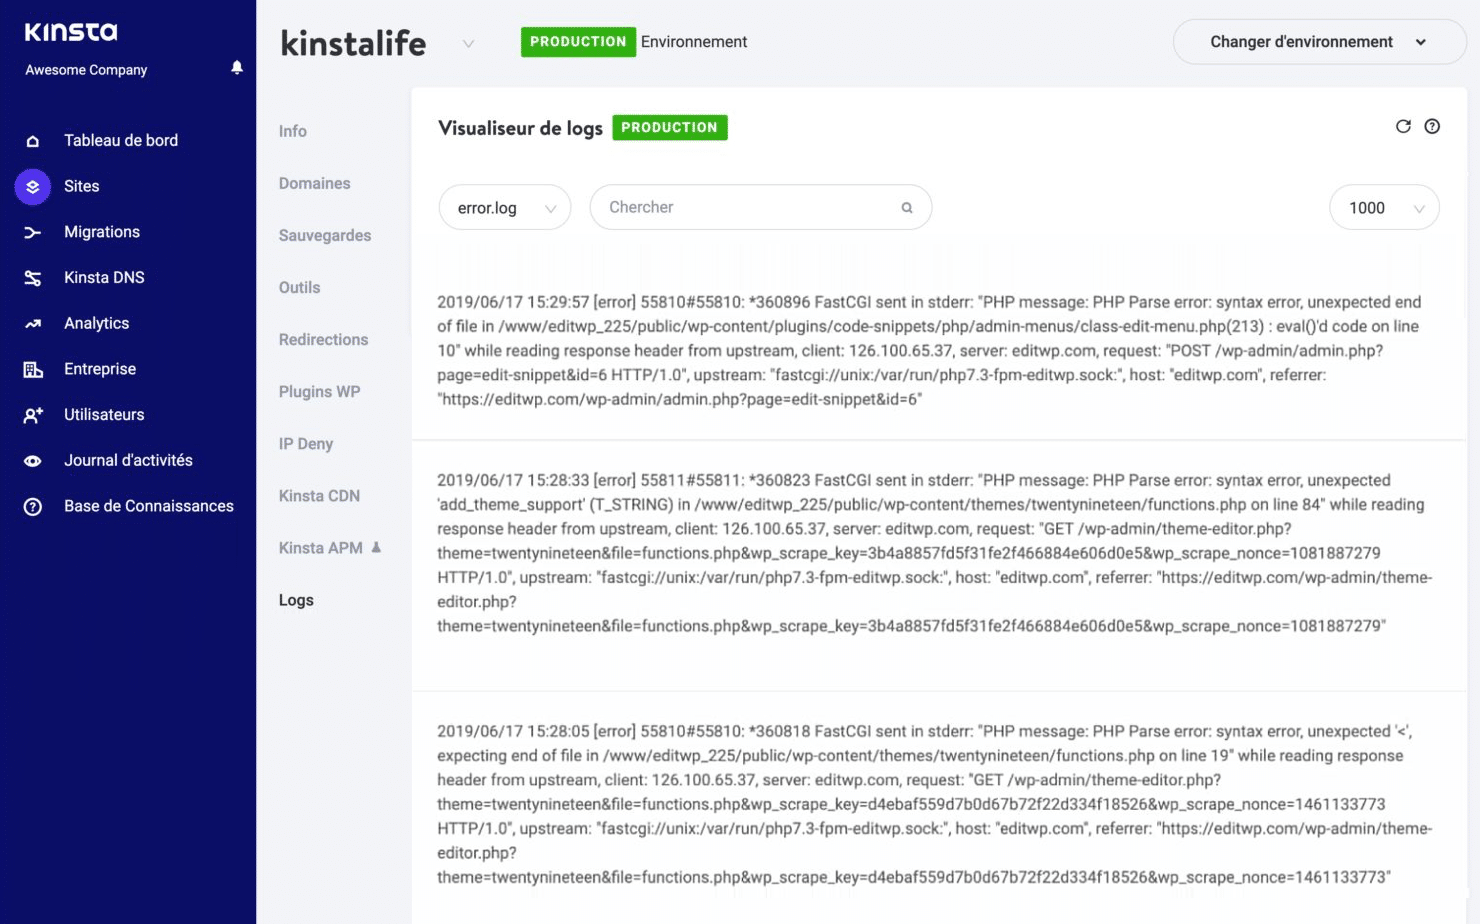Expand the Changer d'environnement dropdown

(x=1318, y=42)
